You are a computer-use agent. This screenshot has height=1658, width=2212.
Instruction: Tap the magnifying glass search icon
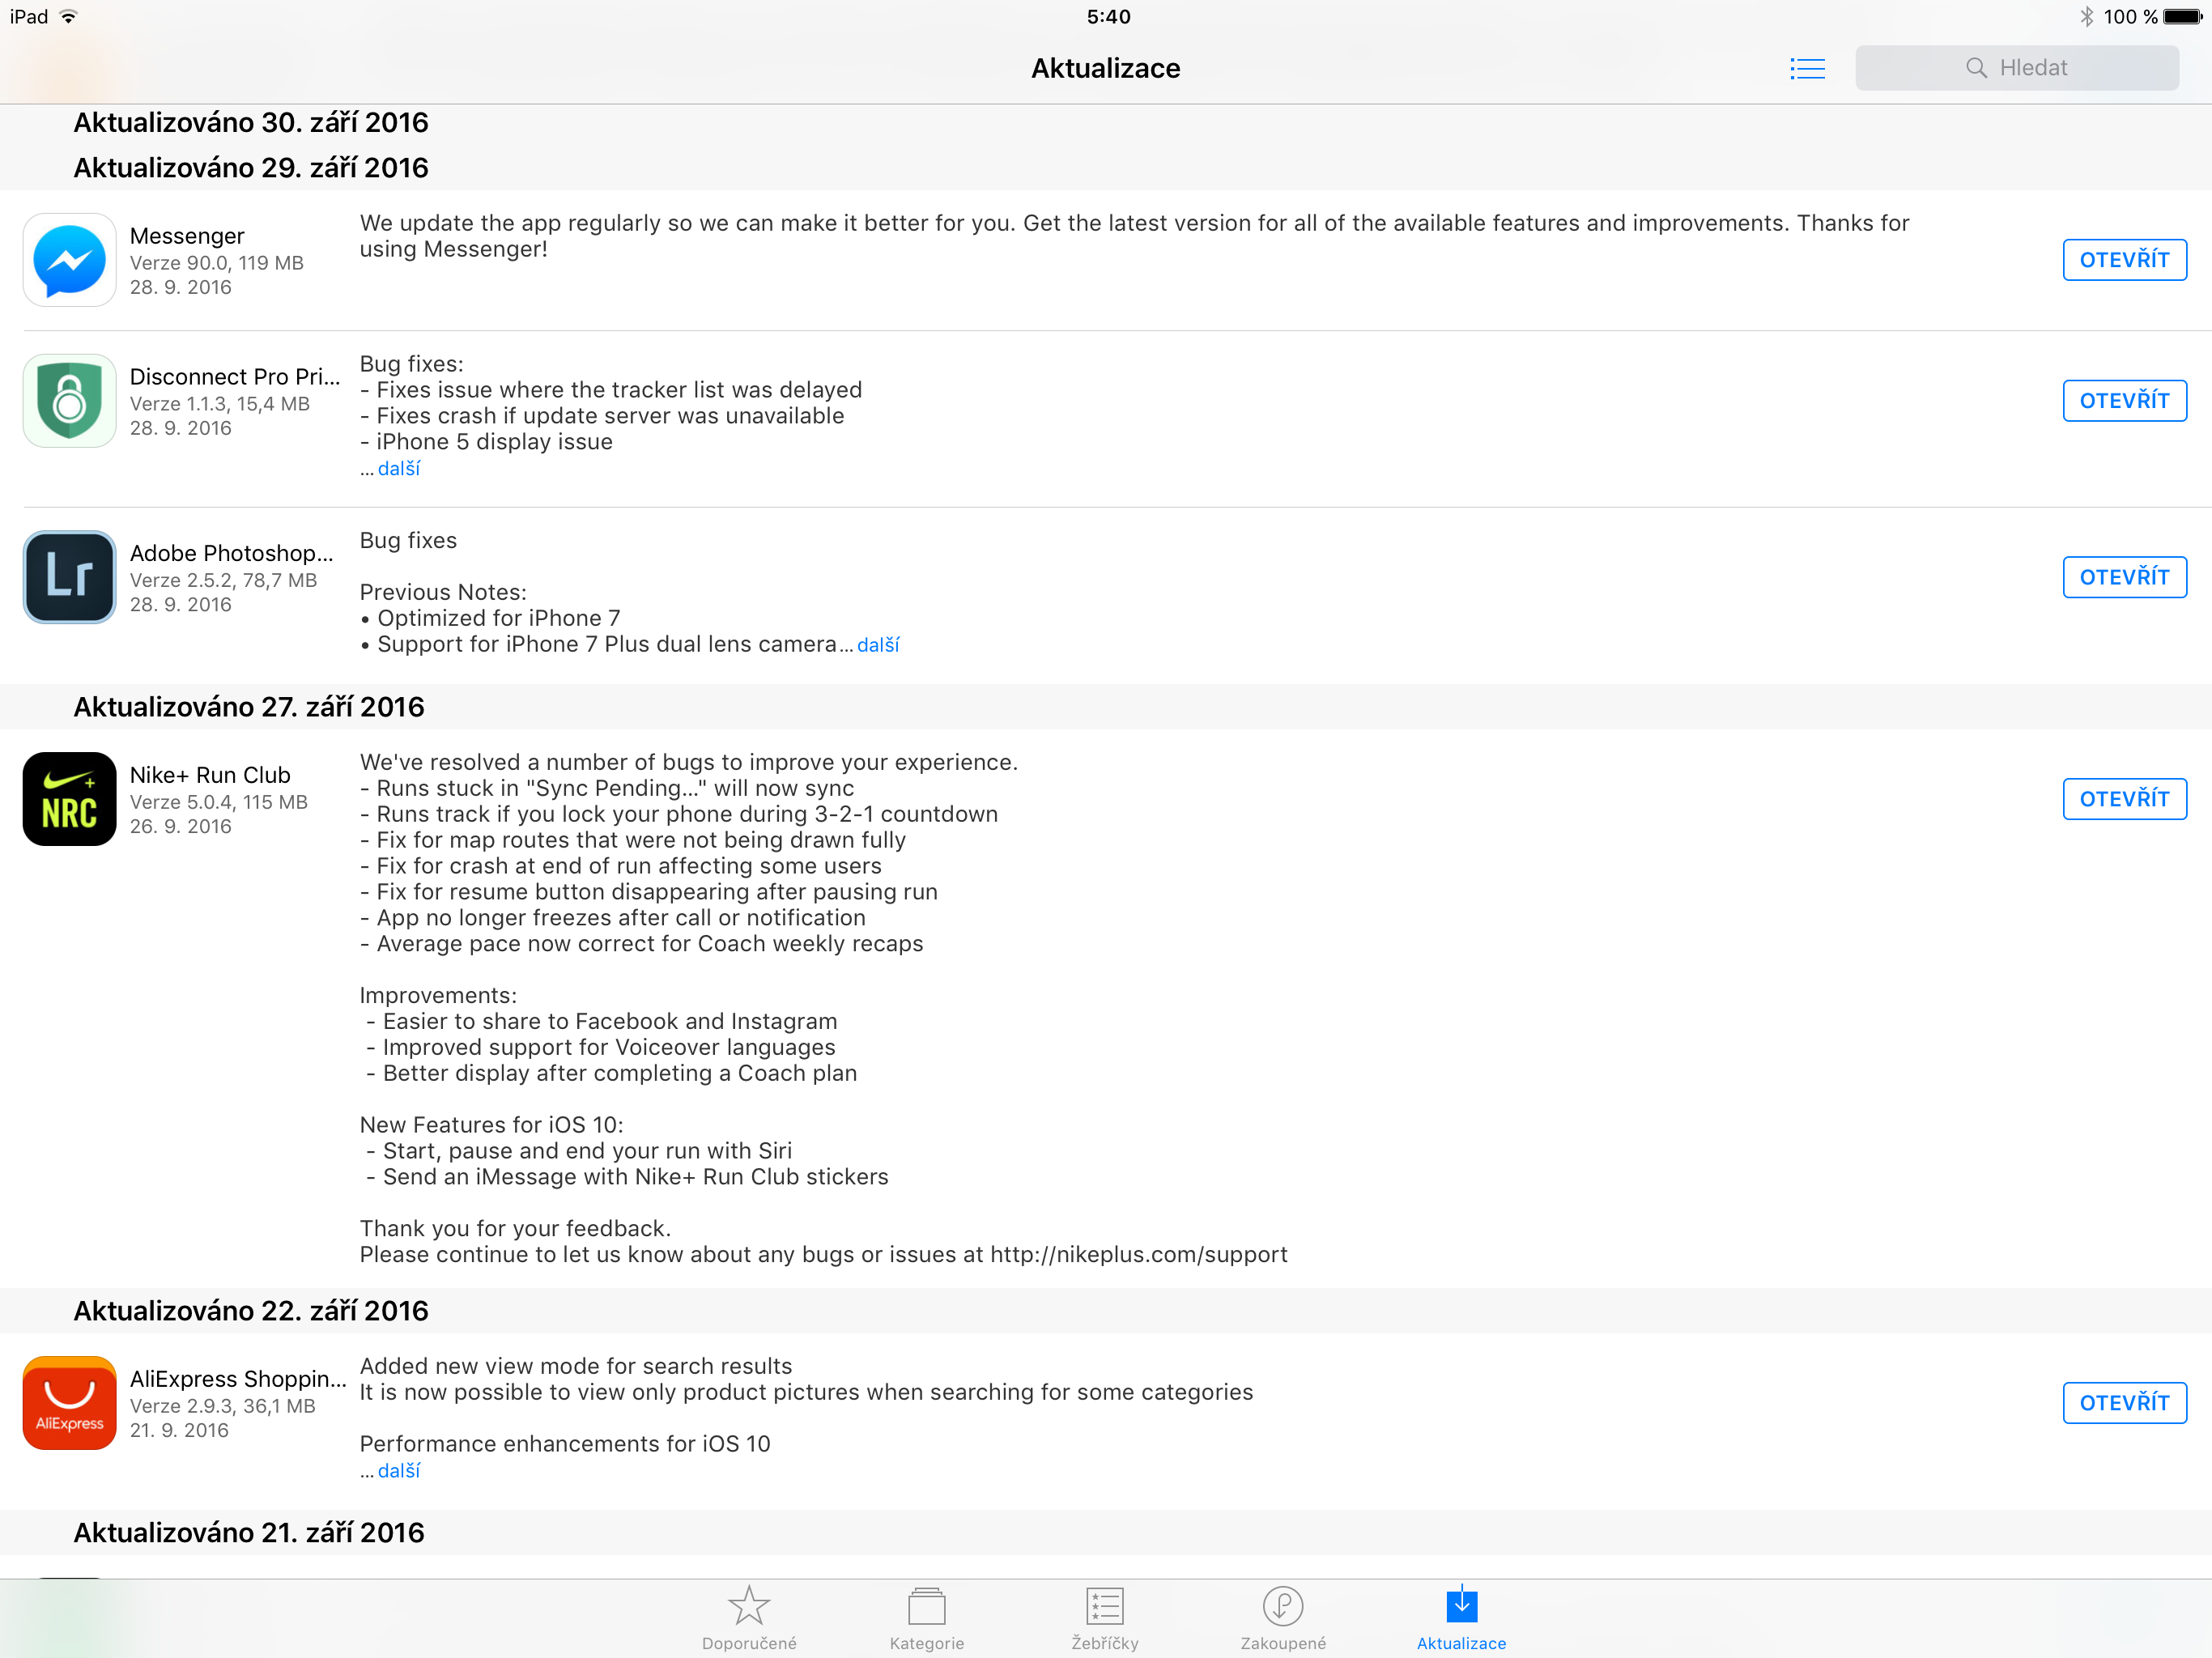(x=1976, y=68)
